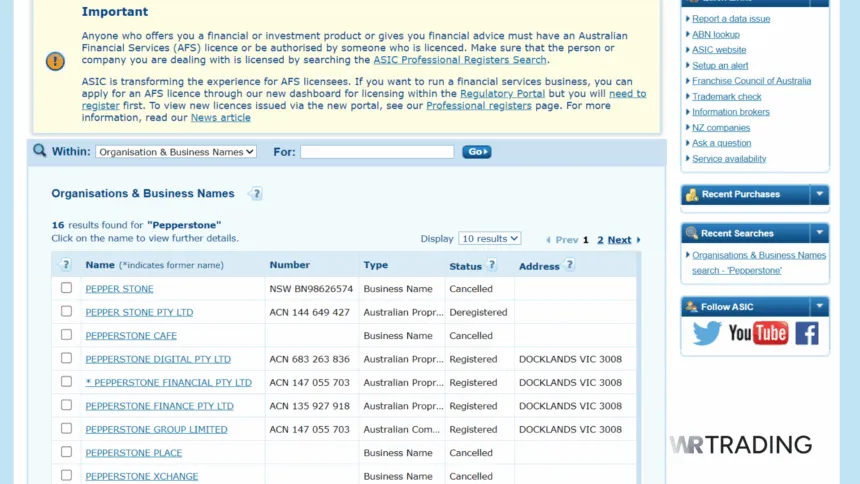Click the Deregistered status cell

click(478, 312)
